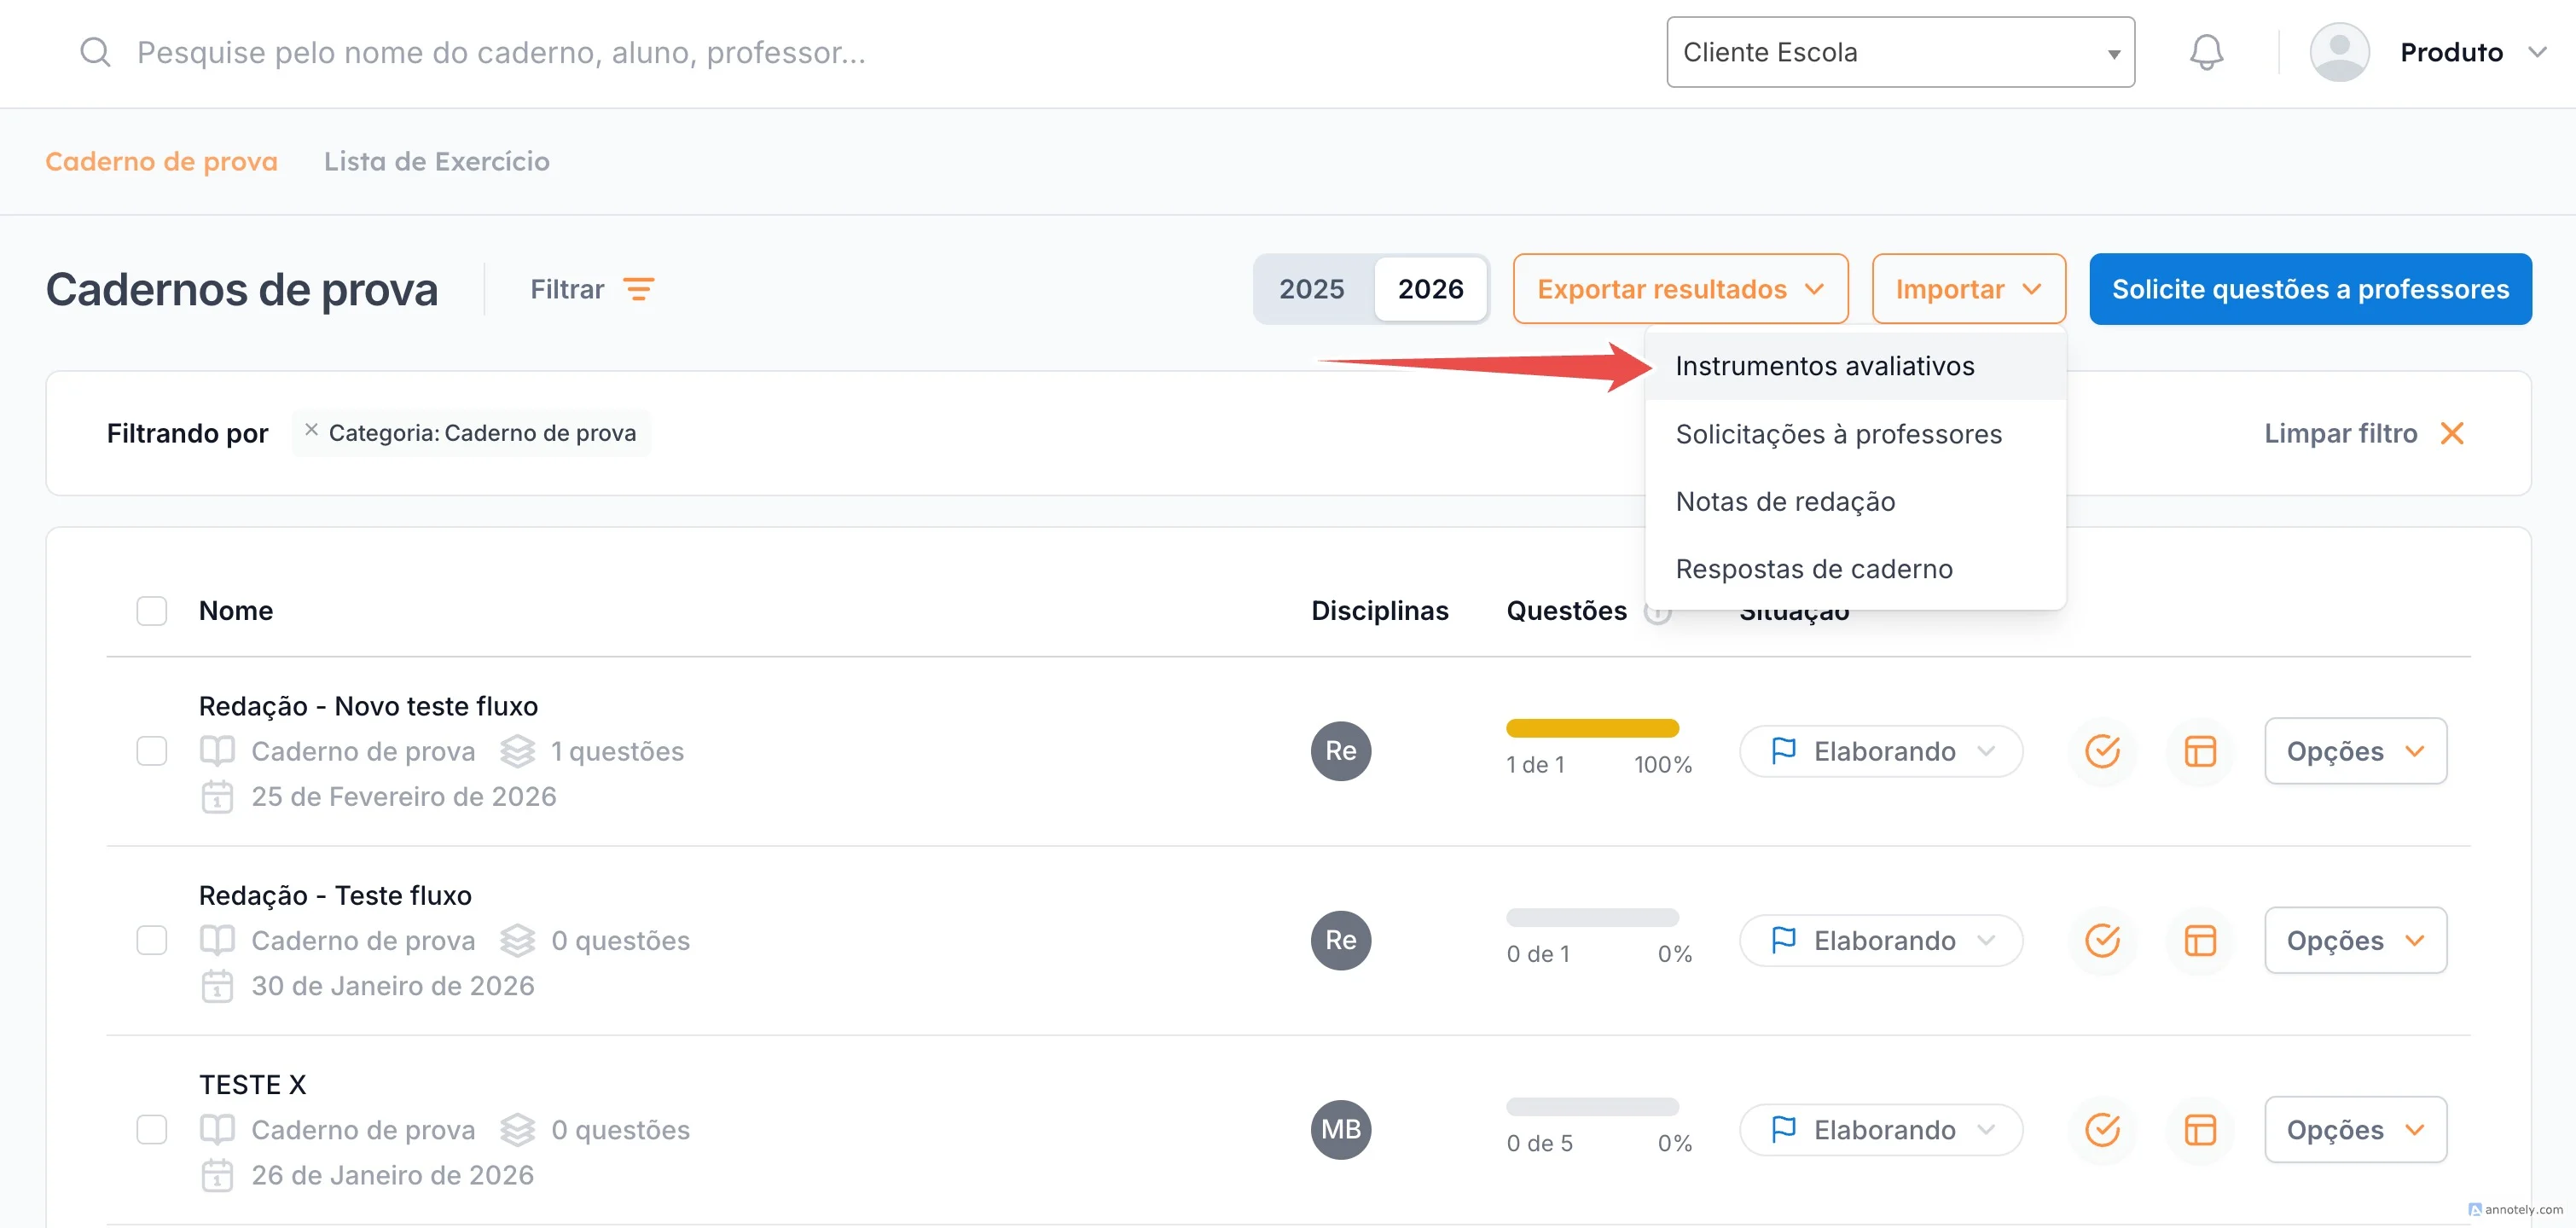Click layout icon for TESTE X row
2576x1228 pixels.
tap(2200, 1130)
